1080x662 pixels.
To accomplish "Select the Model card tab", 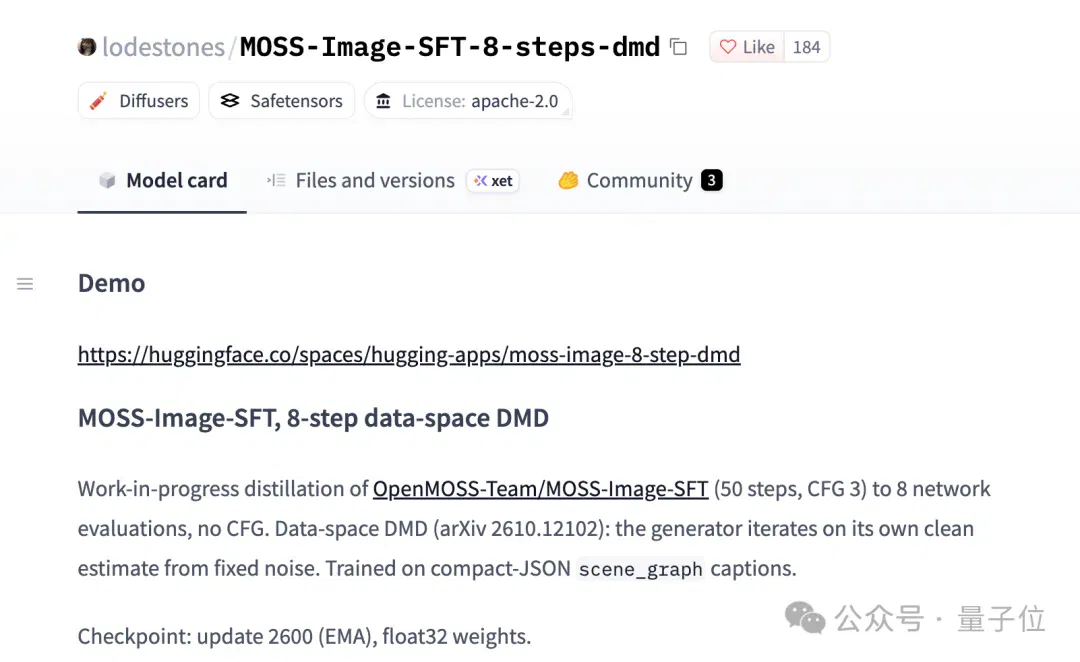I will pyautogui.click(x=163, y=180).
